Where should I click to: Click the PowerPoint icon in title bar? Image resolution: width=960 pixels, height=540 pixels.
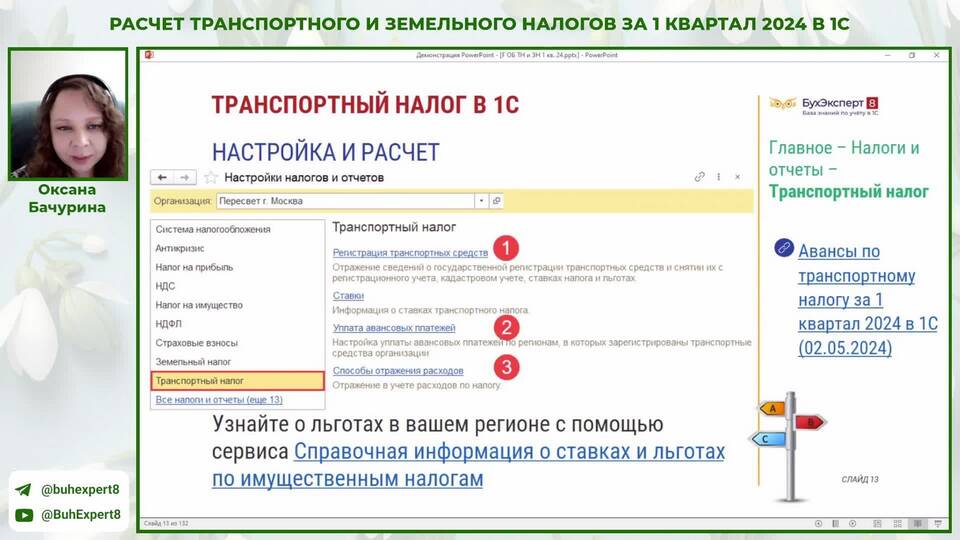(149, 55)
